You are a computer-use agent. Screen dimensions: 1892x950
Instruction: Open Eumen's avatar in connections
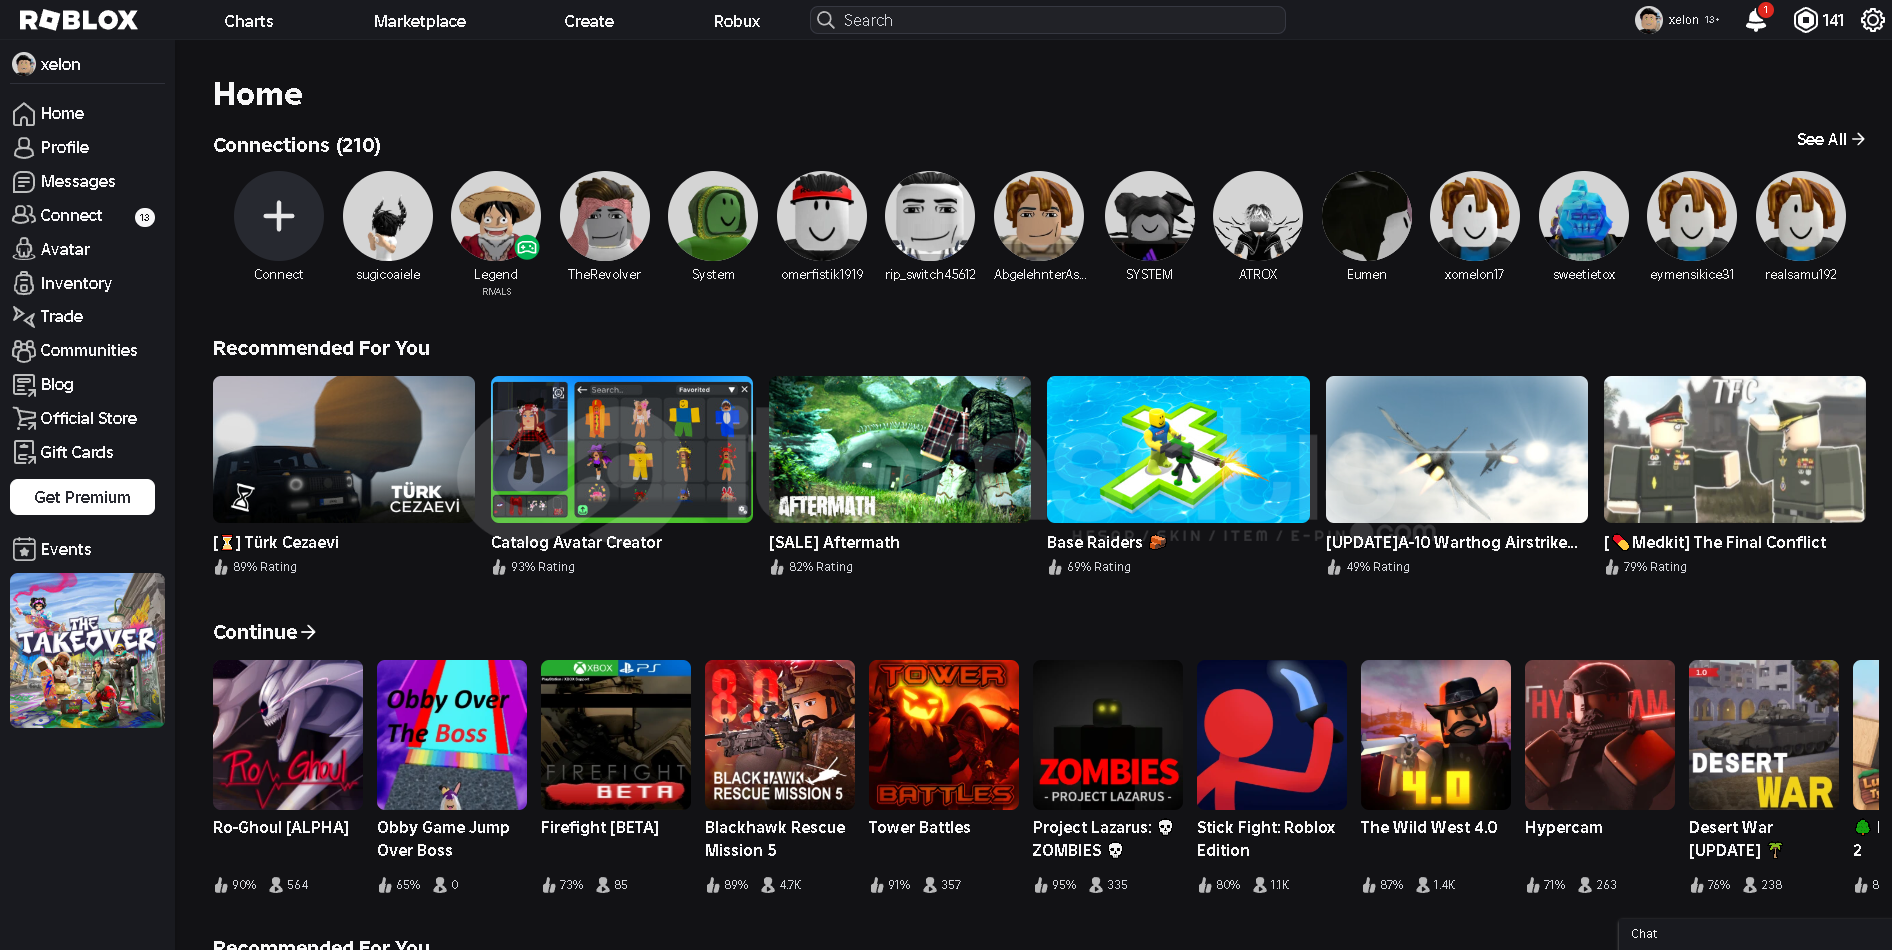click(x=1367, y=216)
